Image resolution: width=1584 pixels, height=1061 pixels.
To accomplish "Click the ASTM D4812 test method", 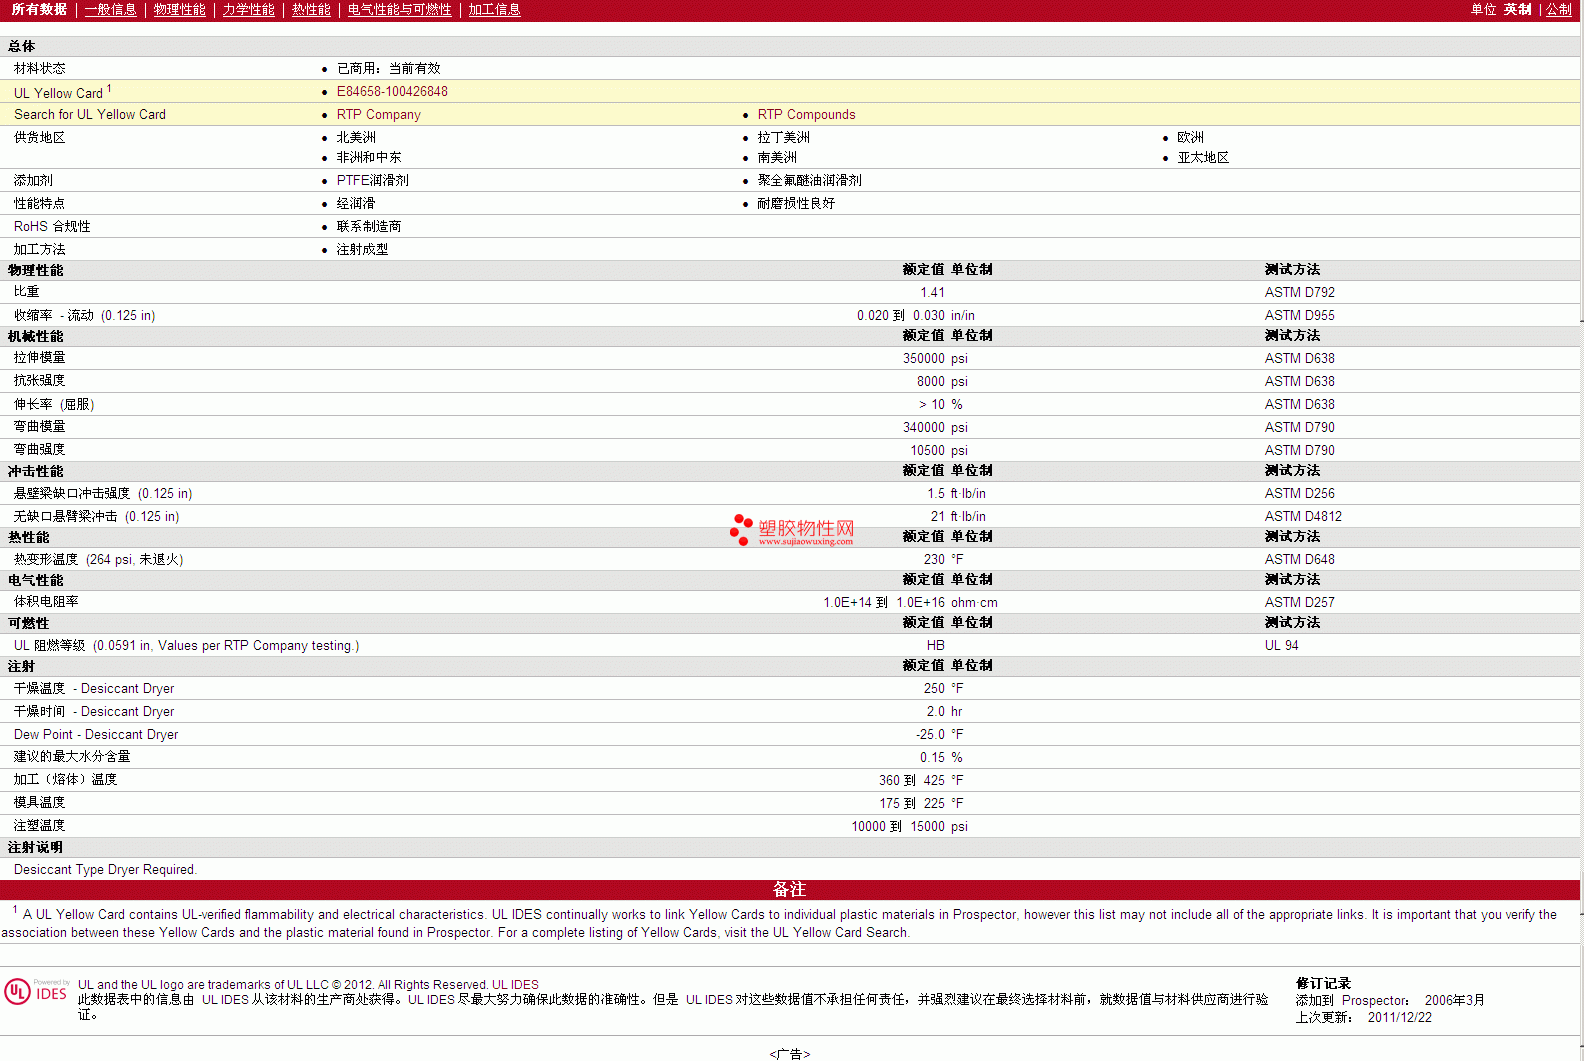I will coord(1303,517).
